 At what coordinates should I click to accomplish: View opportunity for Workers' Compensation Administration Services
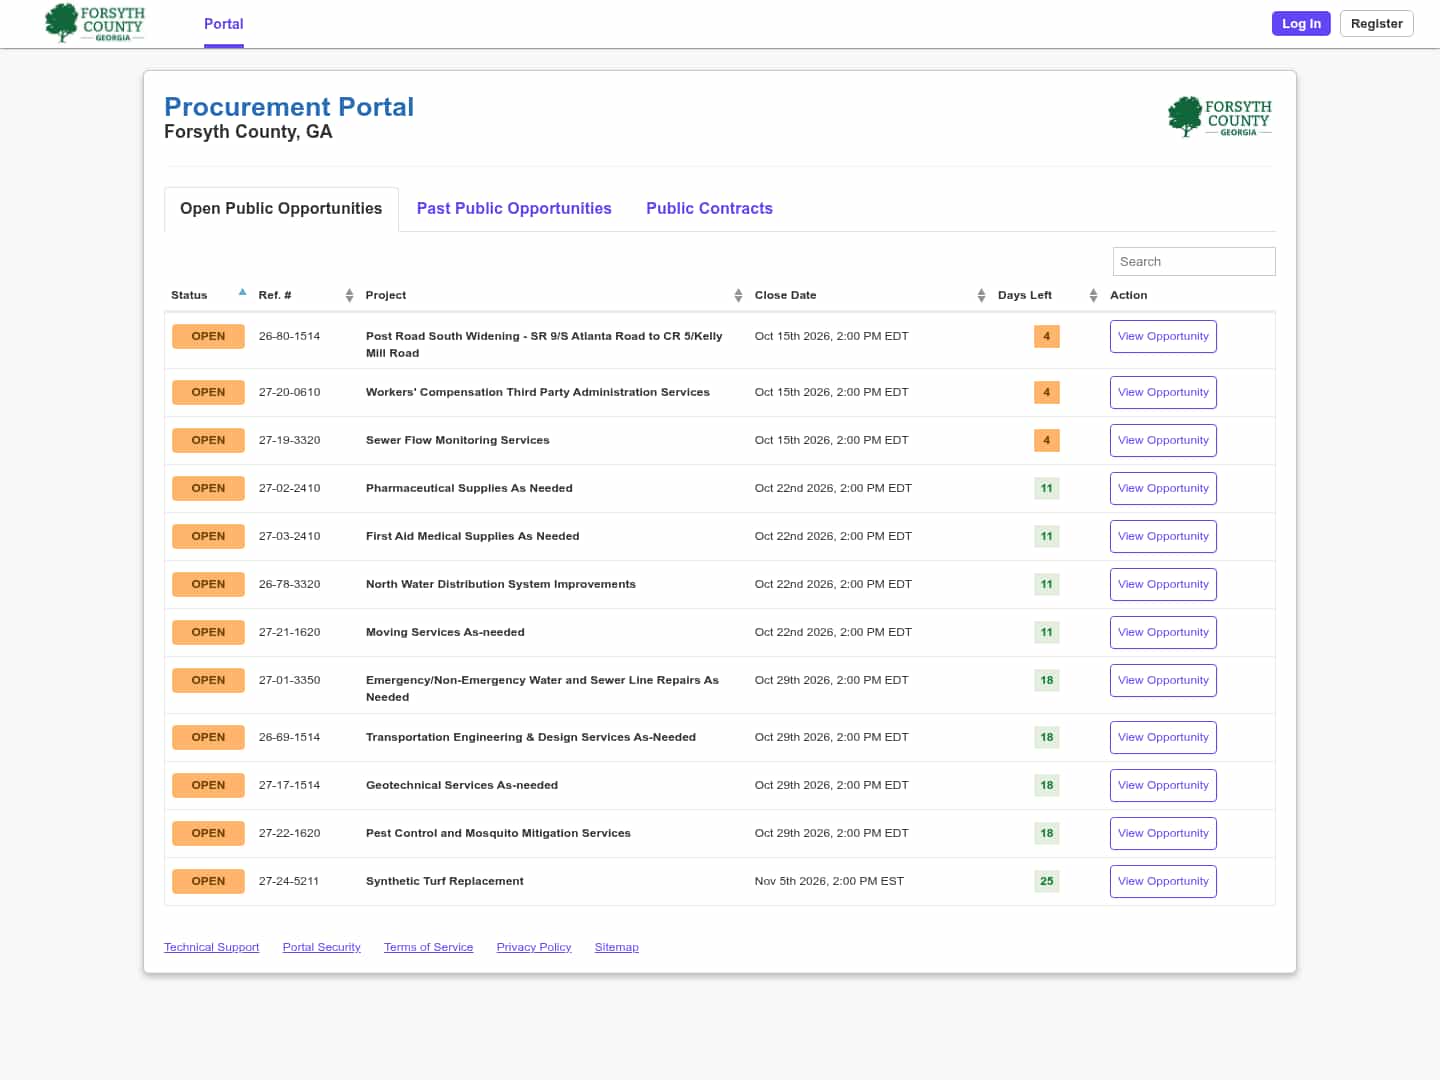click(1163, 393)
